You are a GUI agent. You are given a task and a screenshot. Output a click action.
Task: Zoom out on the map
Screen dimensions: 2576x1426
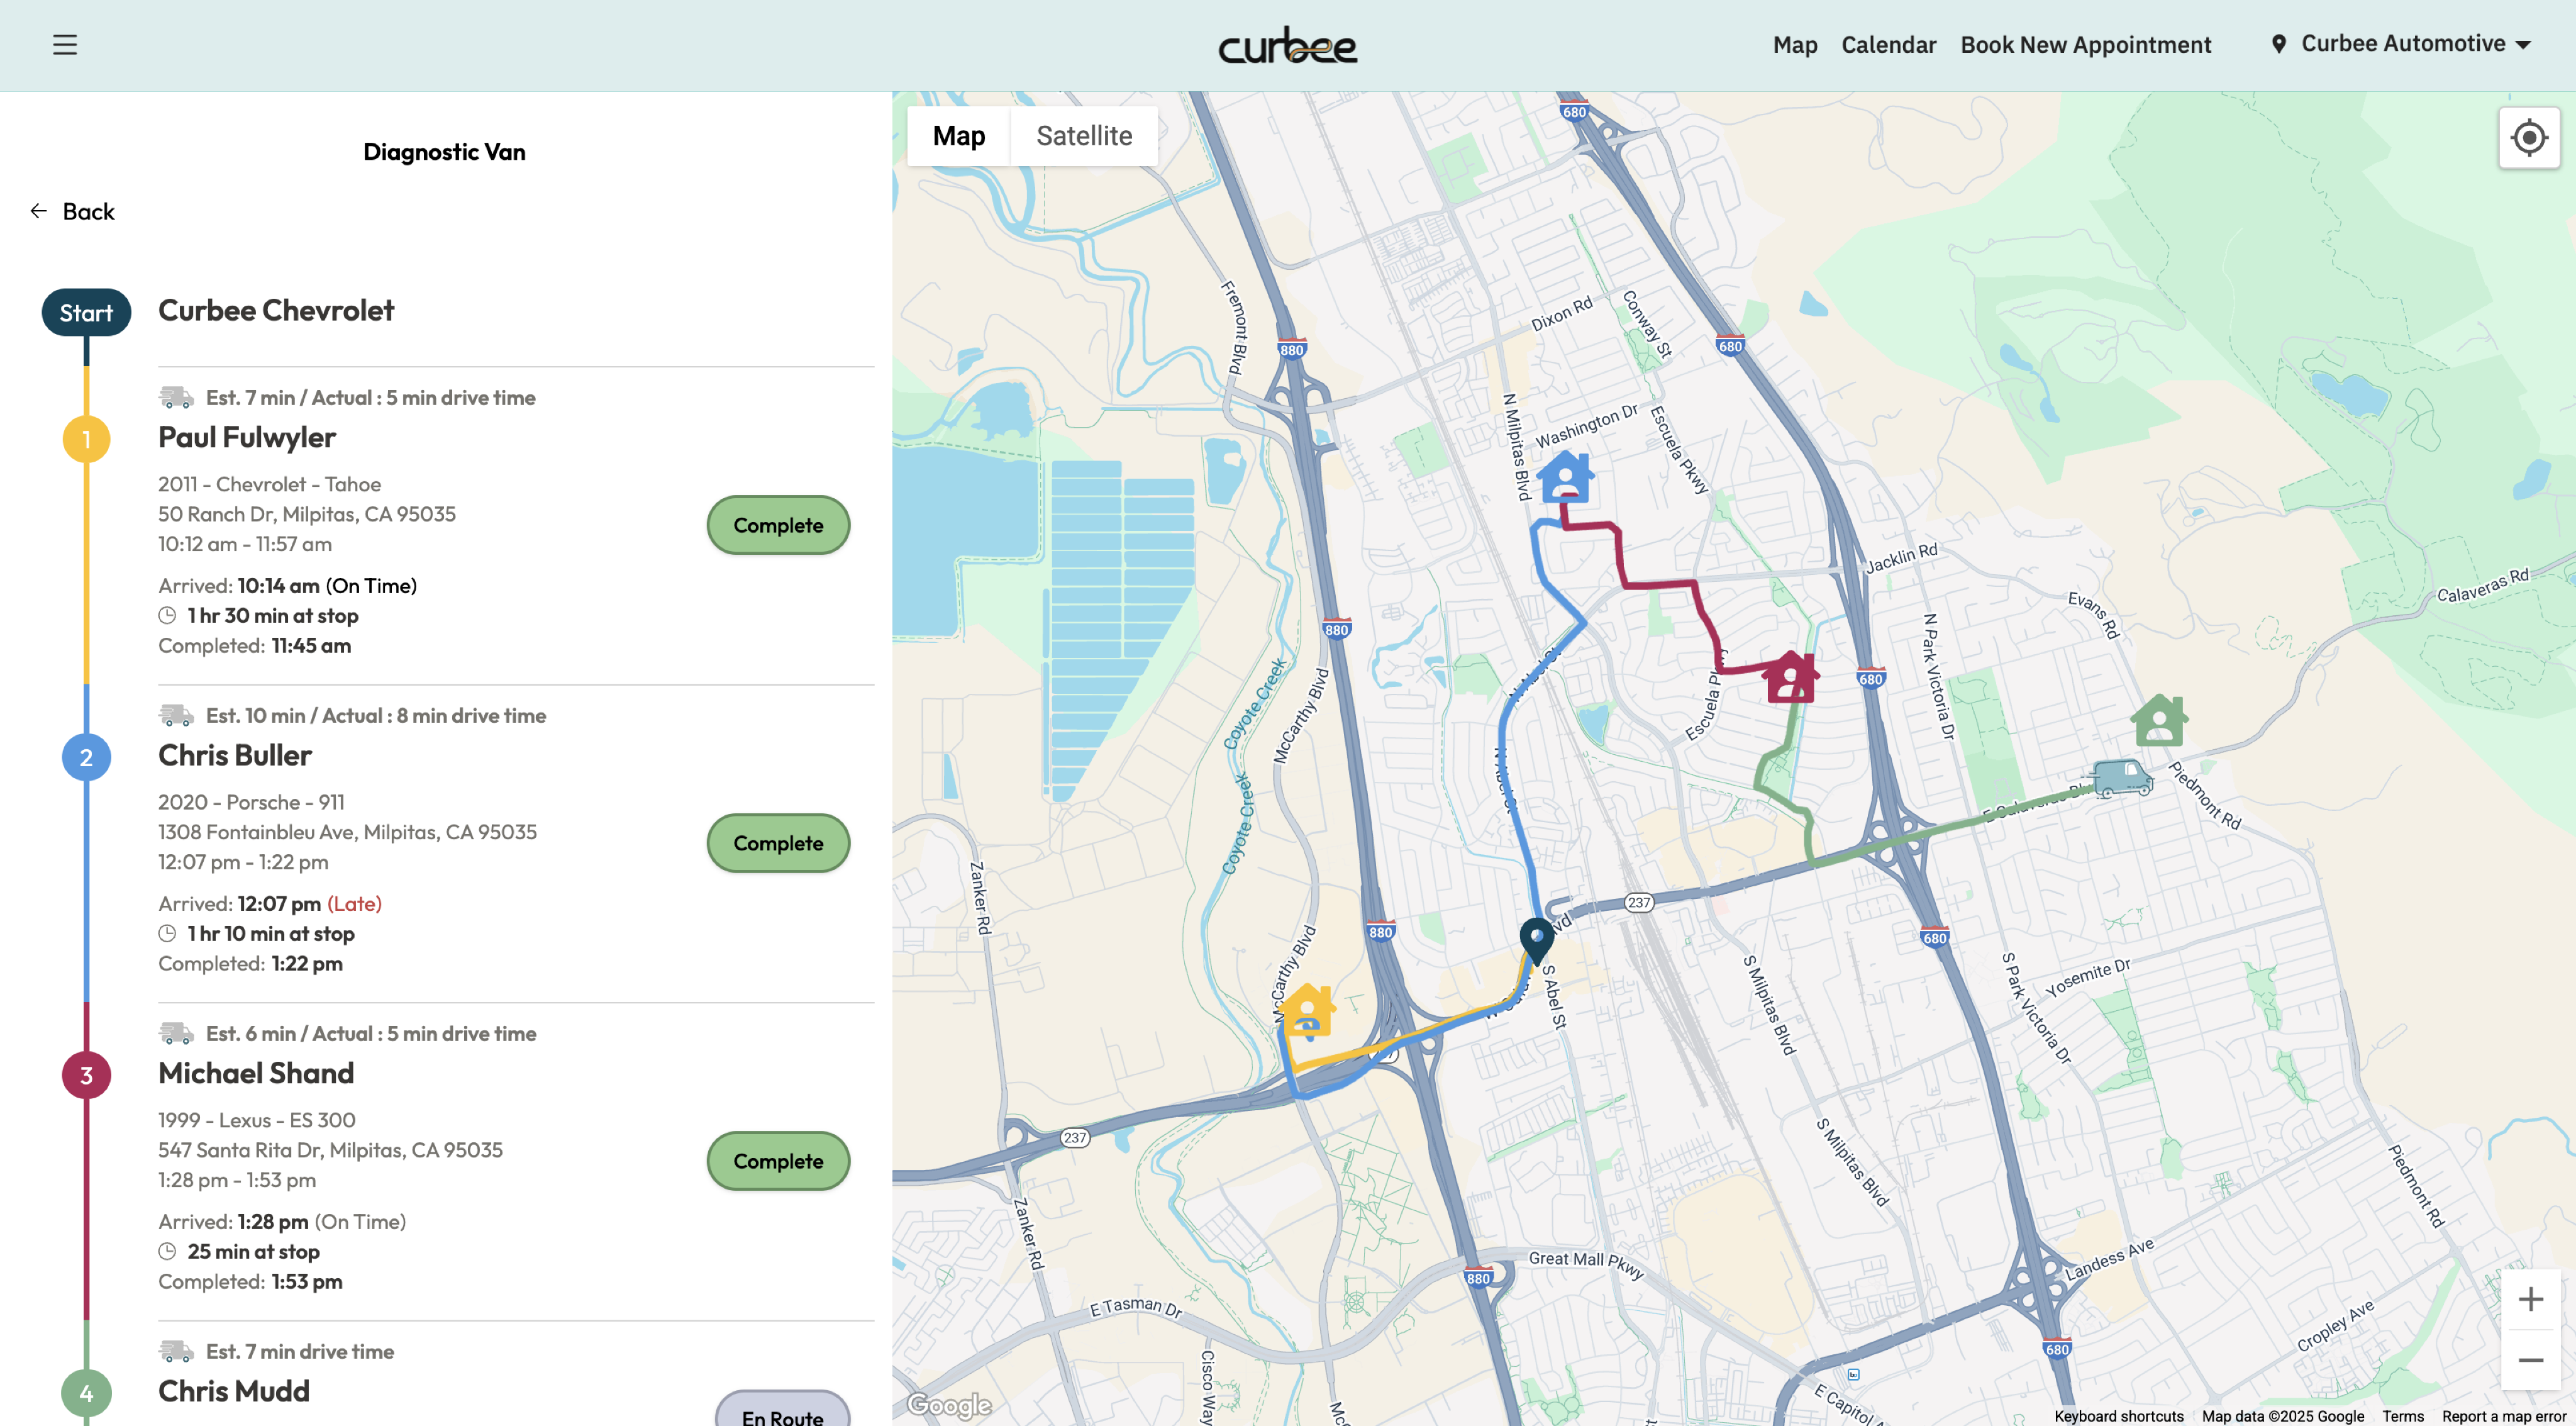coord(2530,1360)
